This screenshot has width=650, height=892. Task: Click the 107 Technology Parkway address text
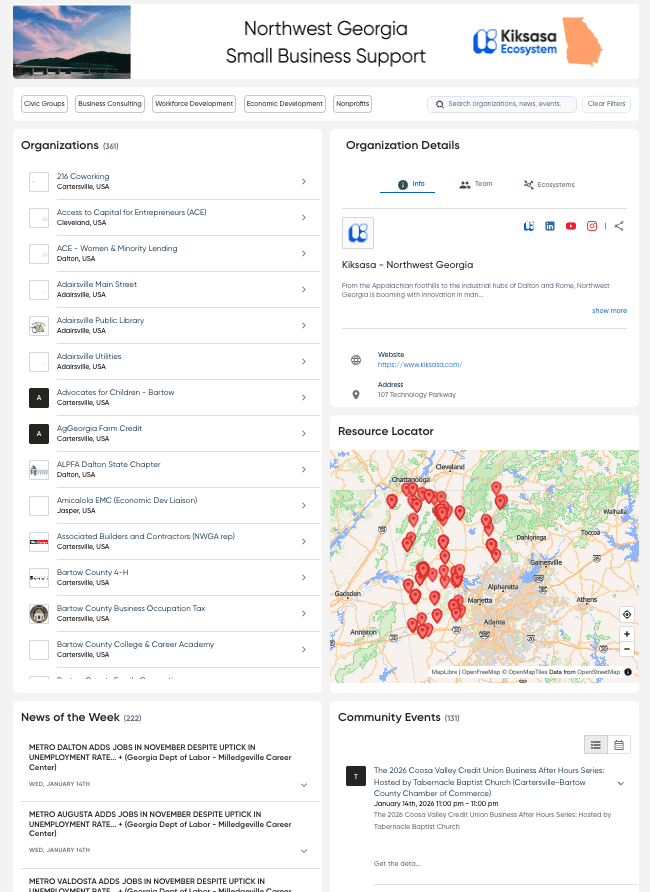click(x=417, y=395)
